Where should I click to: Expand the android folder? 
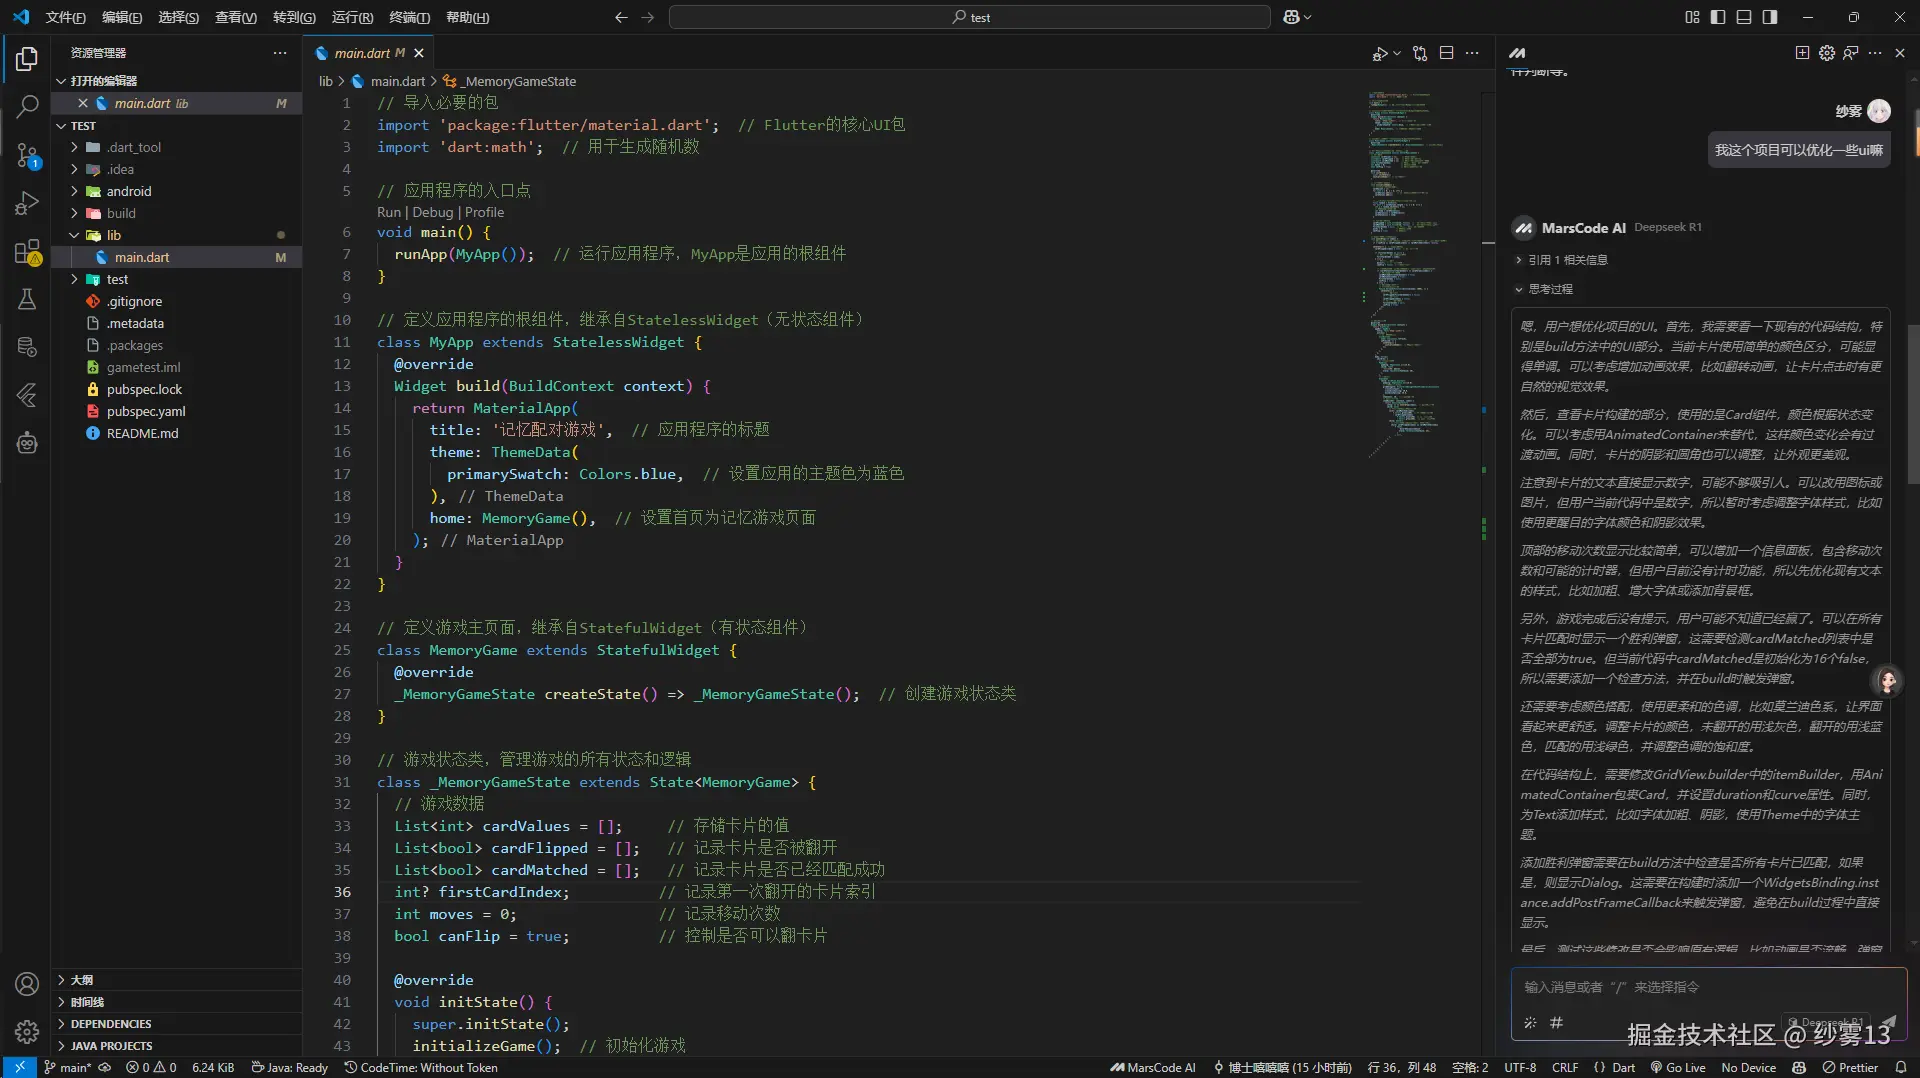coord(129,191)
